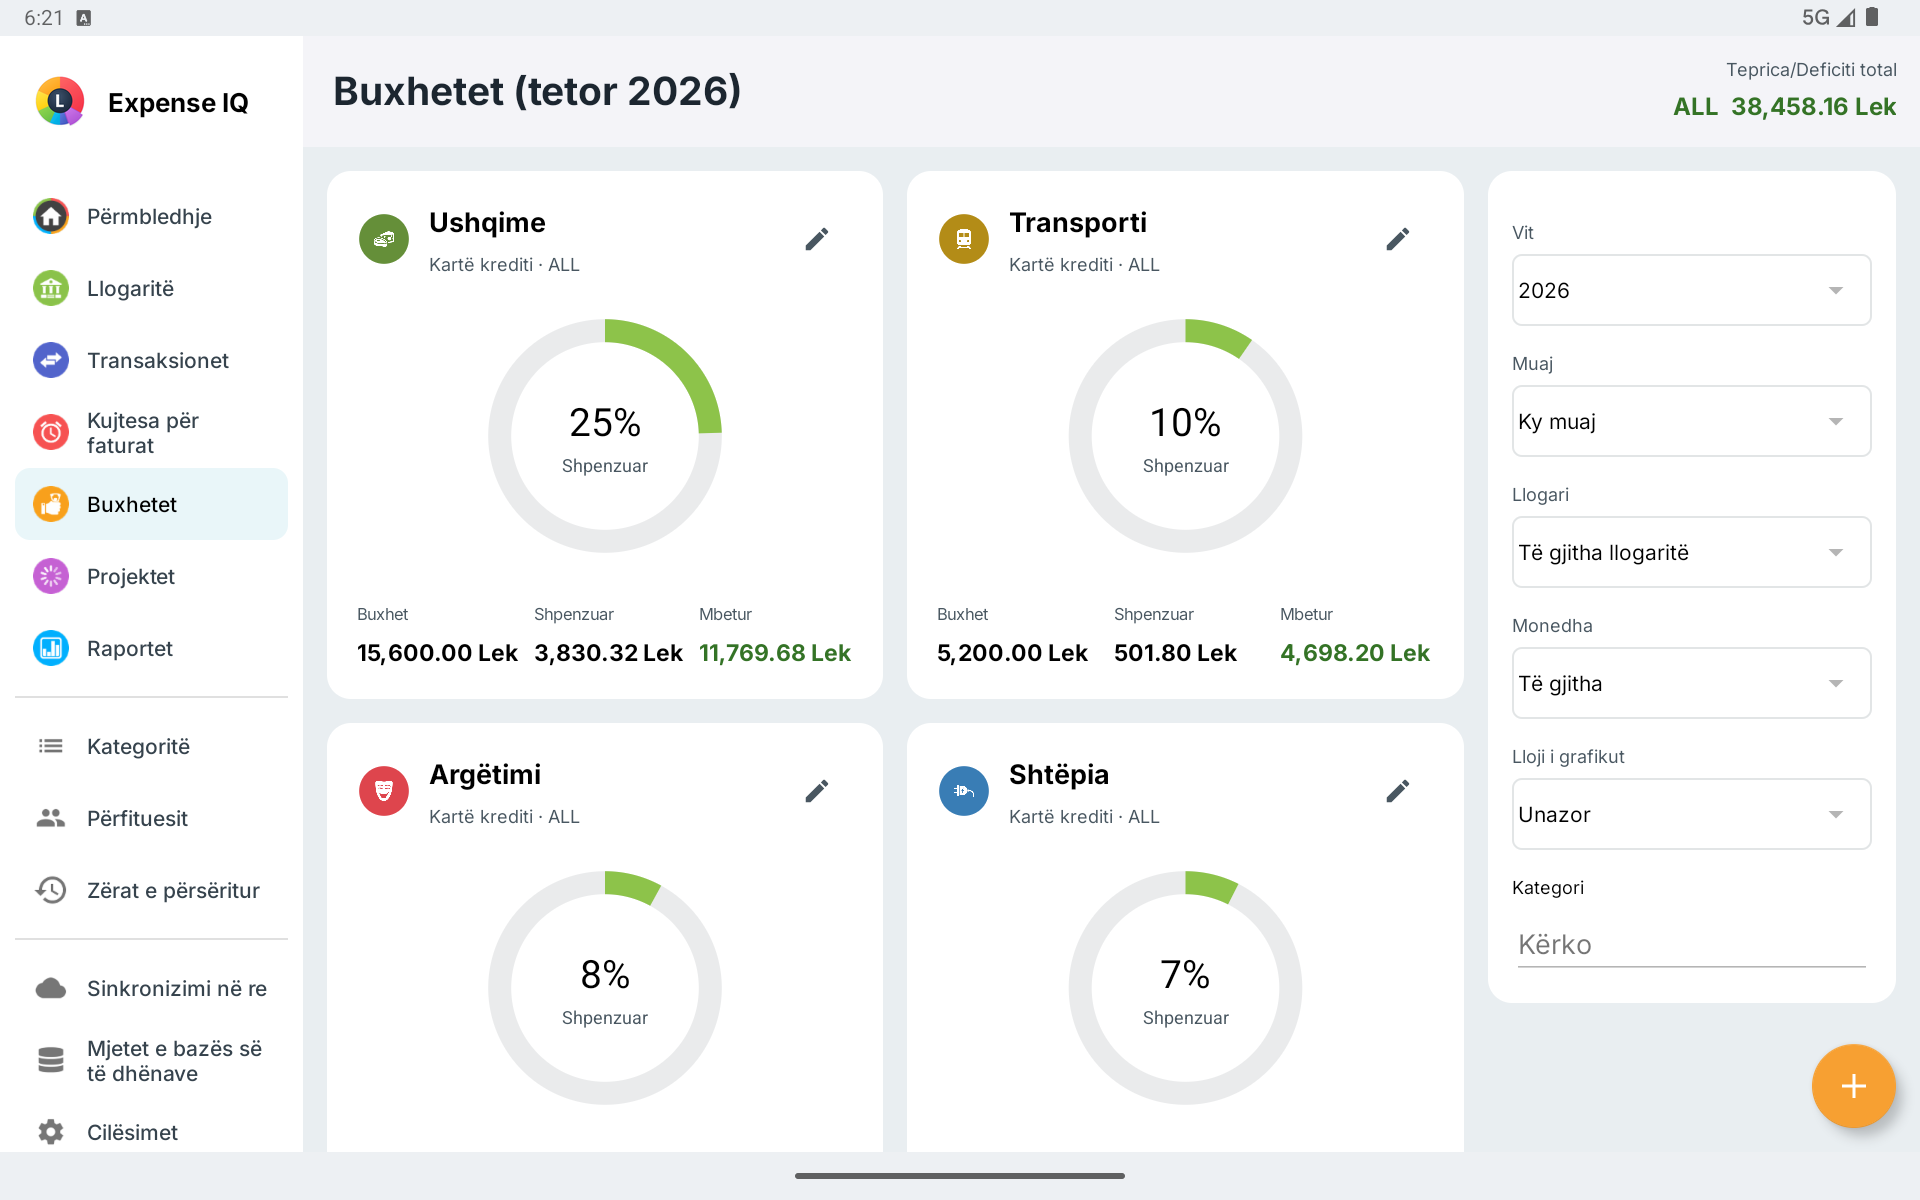This screenshot has width=1920, height=1200.
Task: Open the Llogaritë bank icon
Action: click(51, 288)
